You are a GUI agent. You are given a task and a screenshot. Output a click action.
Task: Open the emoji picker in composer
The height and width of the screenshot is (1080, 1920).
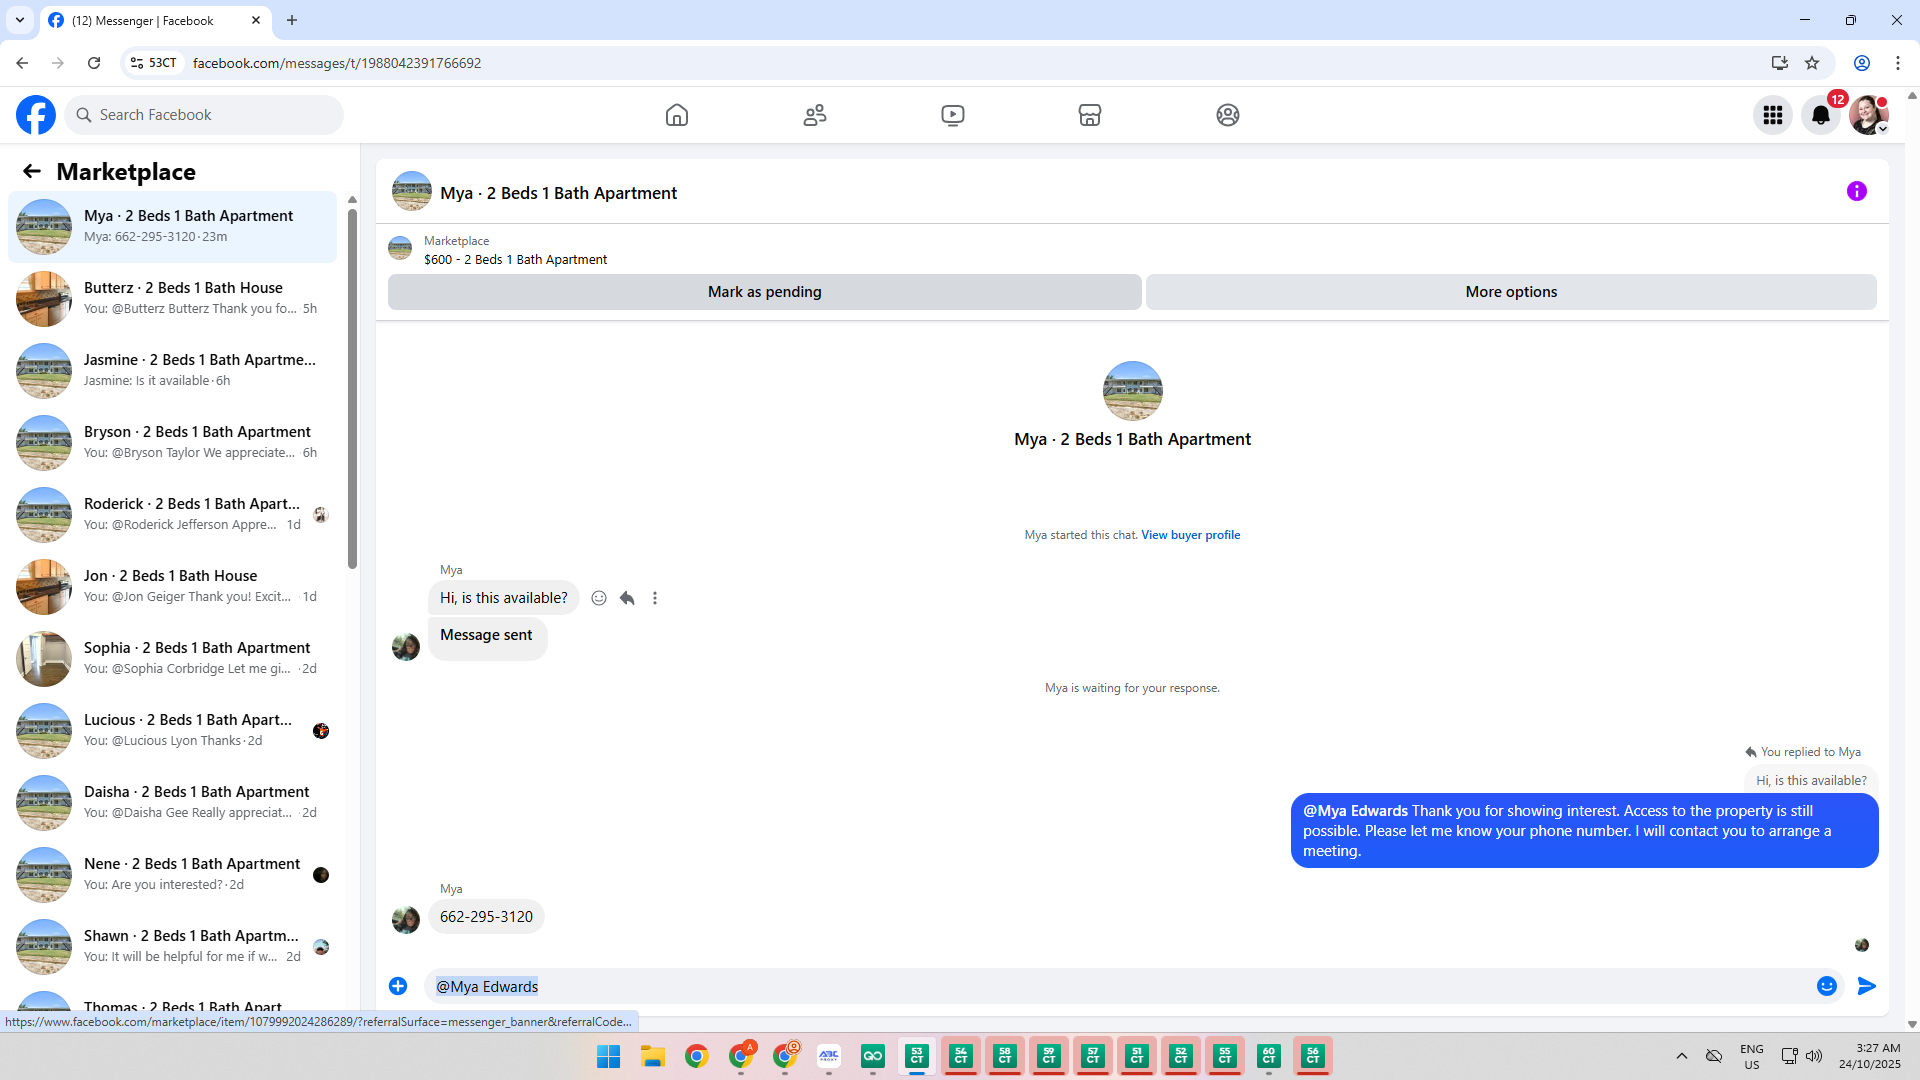(1827, 986)
